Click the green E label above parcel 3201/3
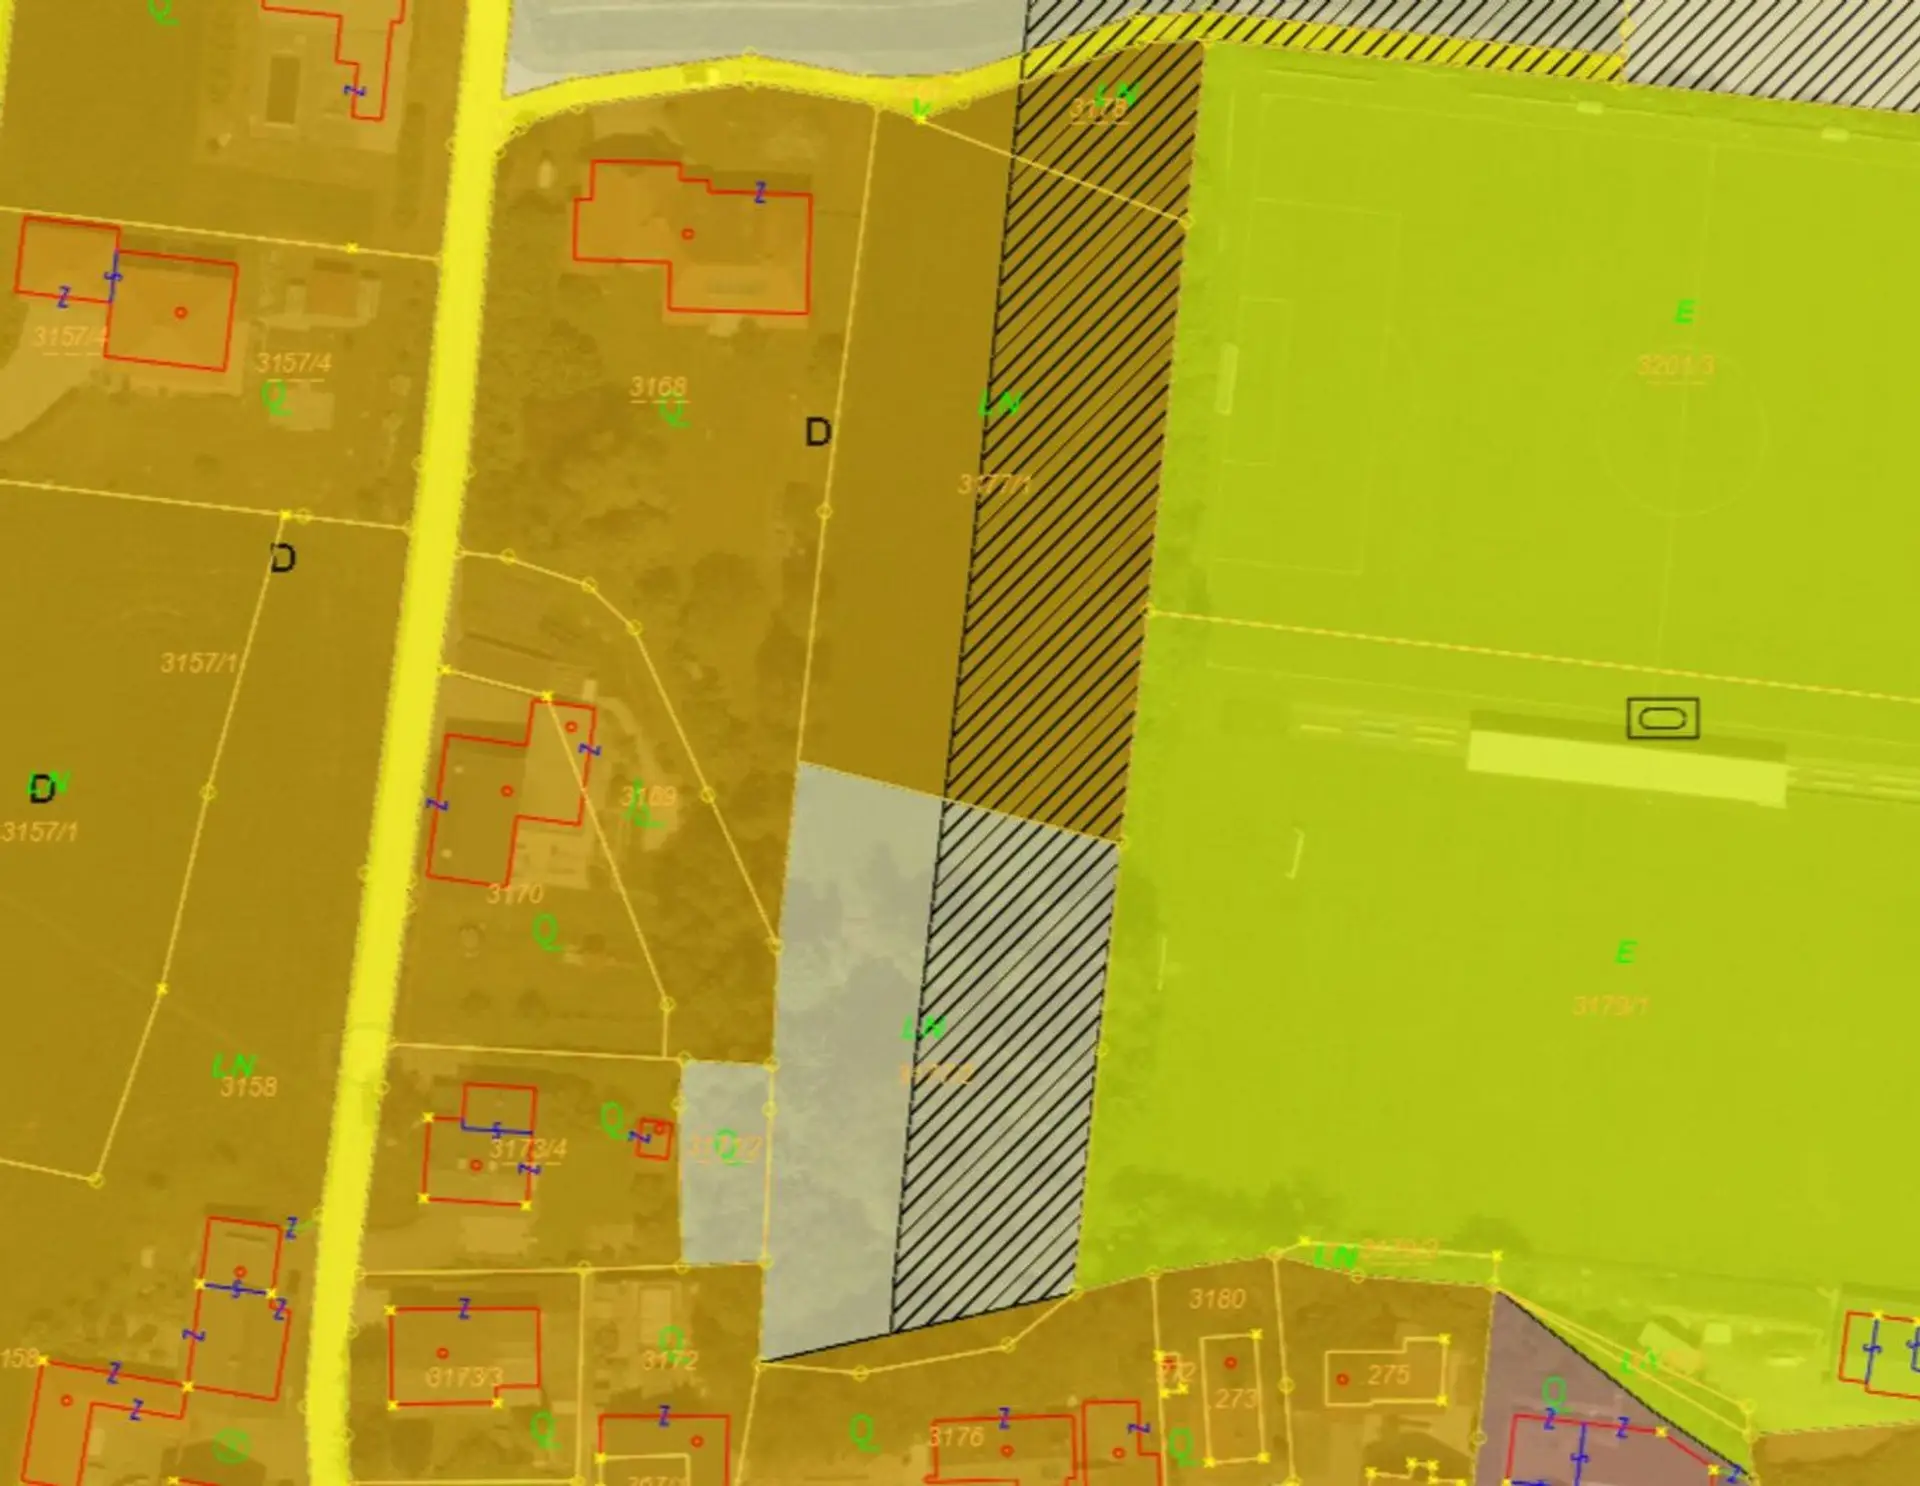This screenshot has height=1486, width=1920. [x=1684, y=313]
